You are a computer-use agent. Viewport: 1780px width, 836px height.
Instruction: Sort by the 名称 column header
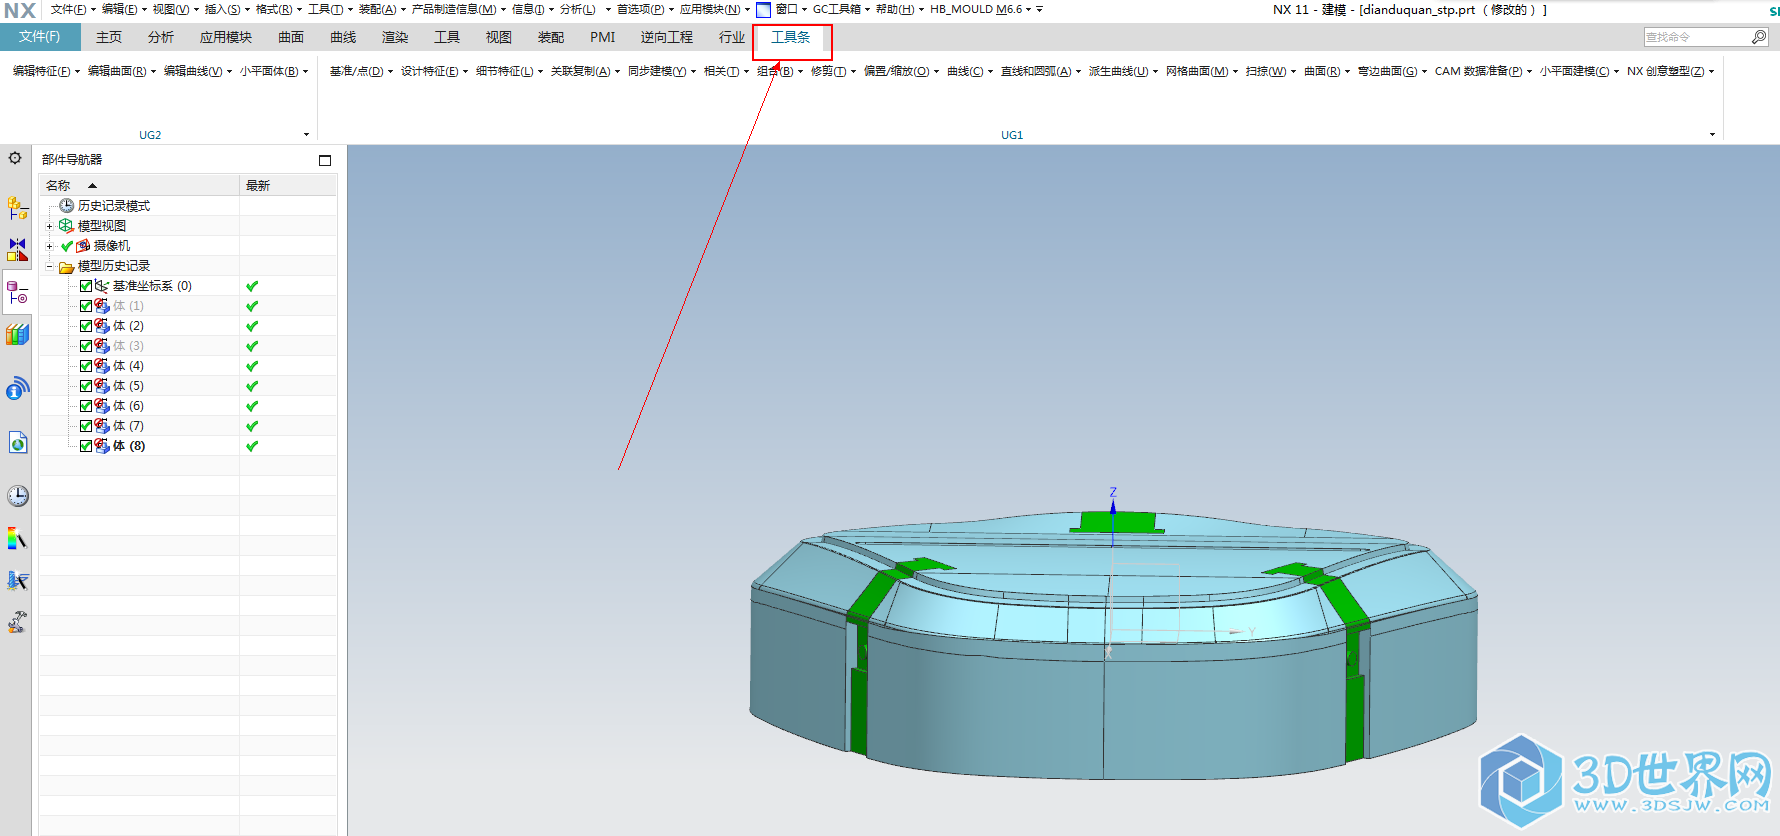click(139, 185)
